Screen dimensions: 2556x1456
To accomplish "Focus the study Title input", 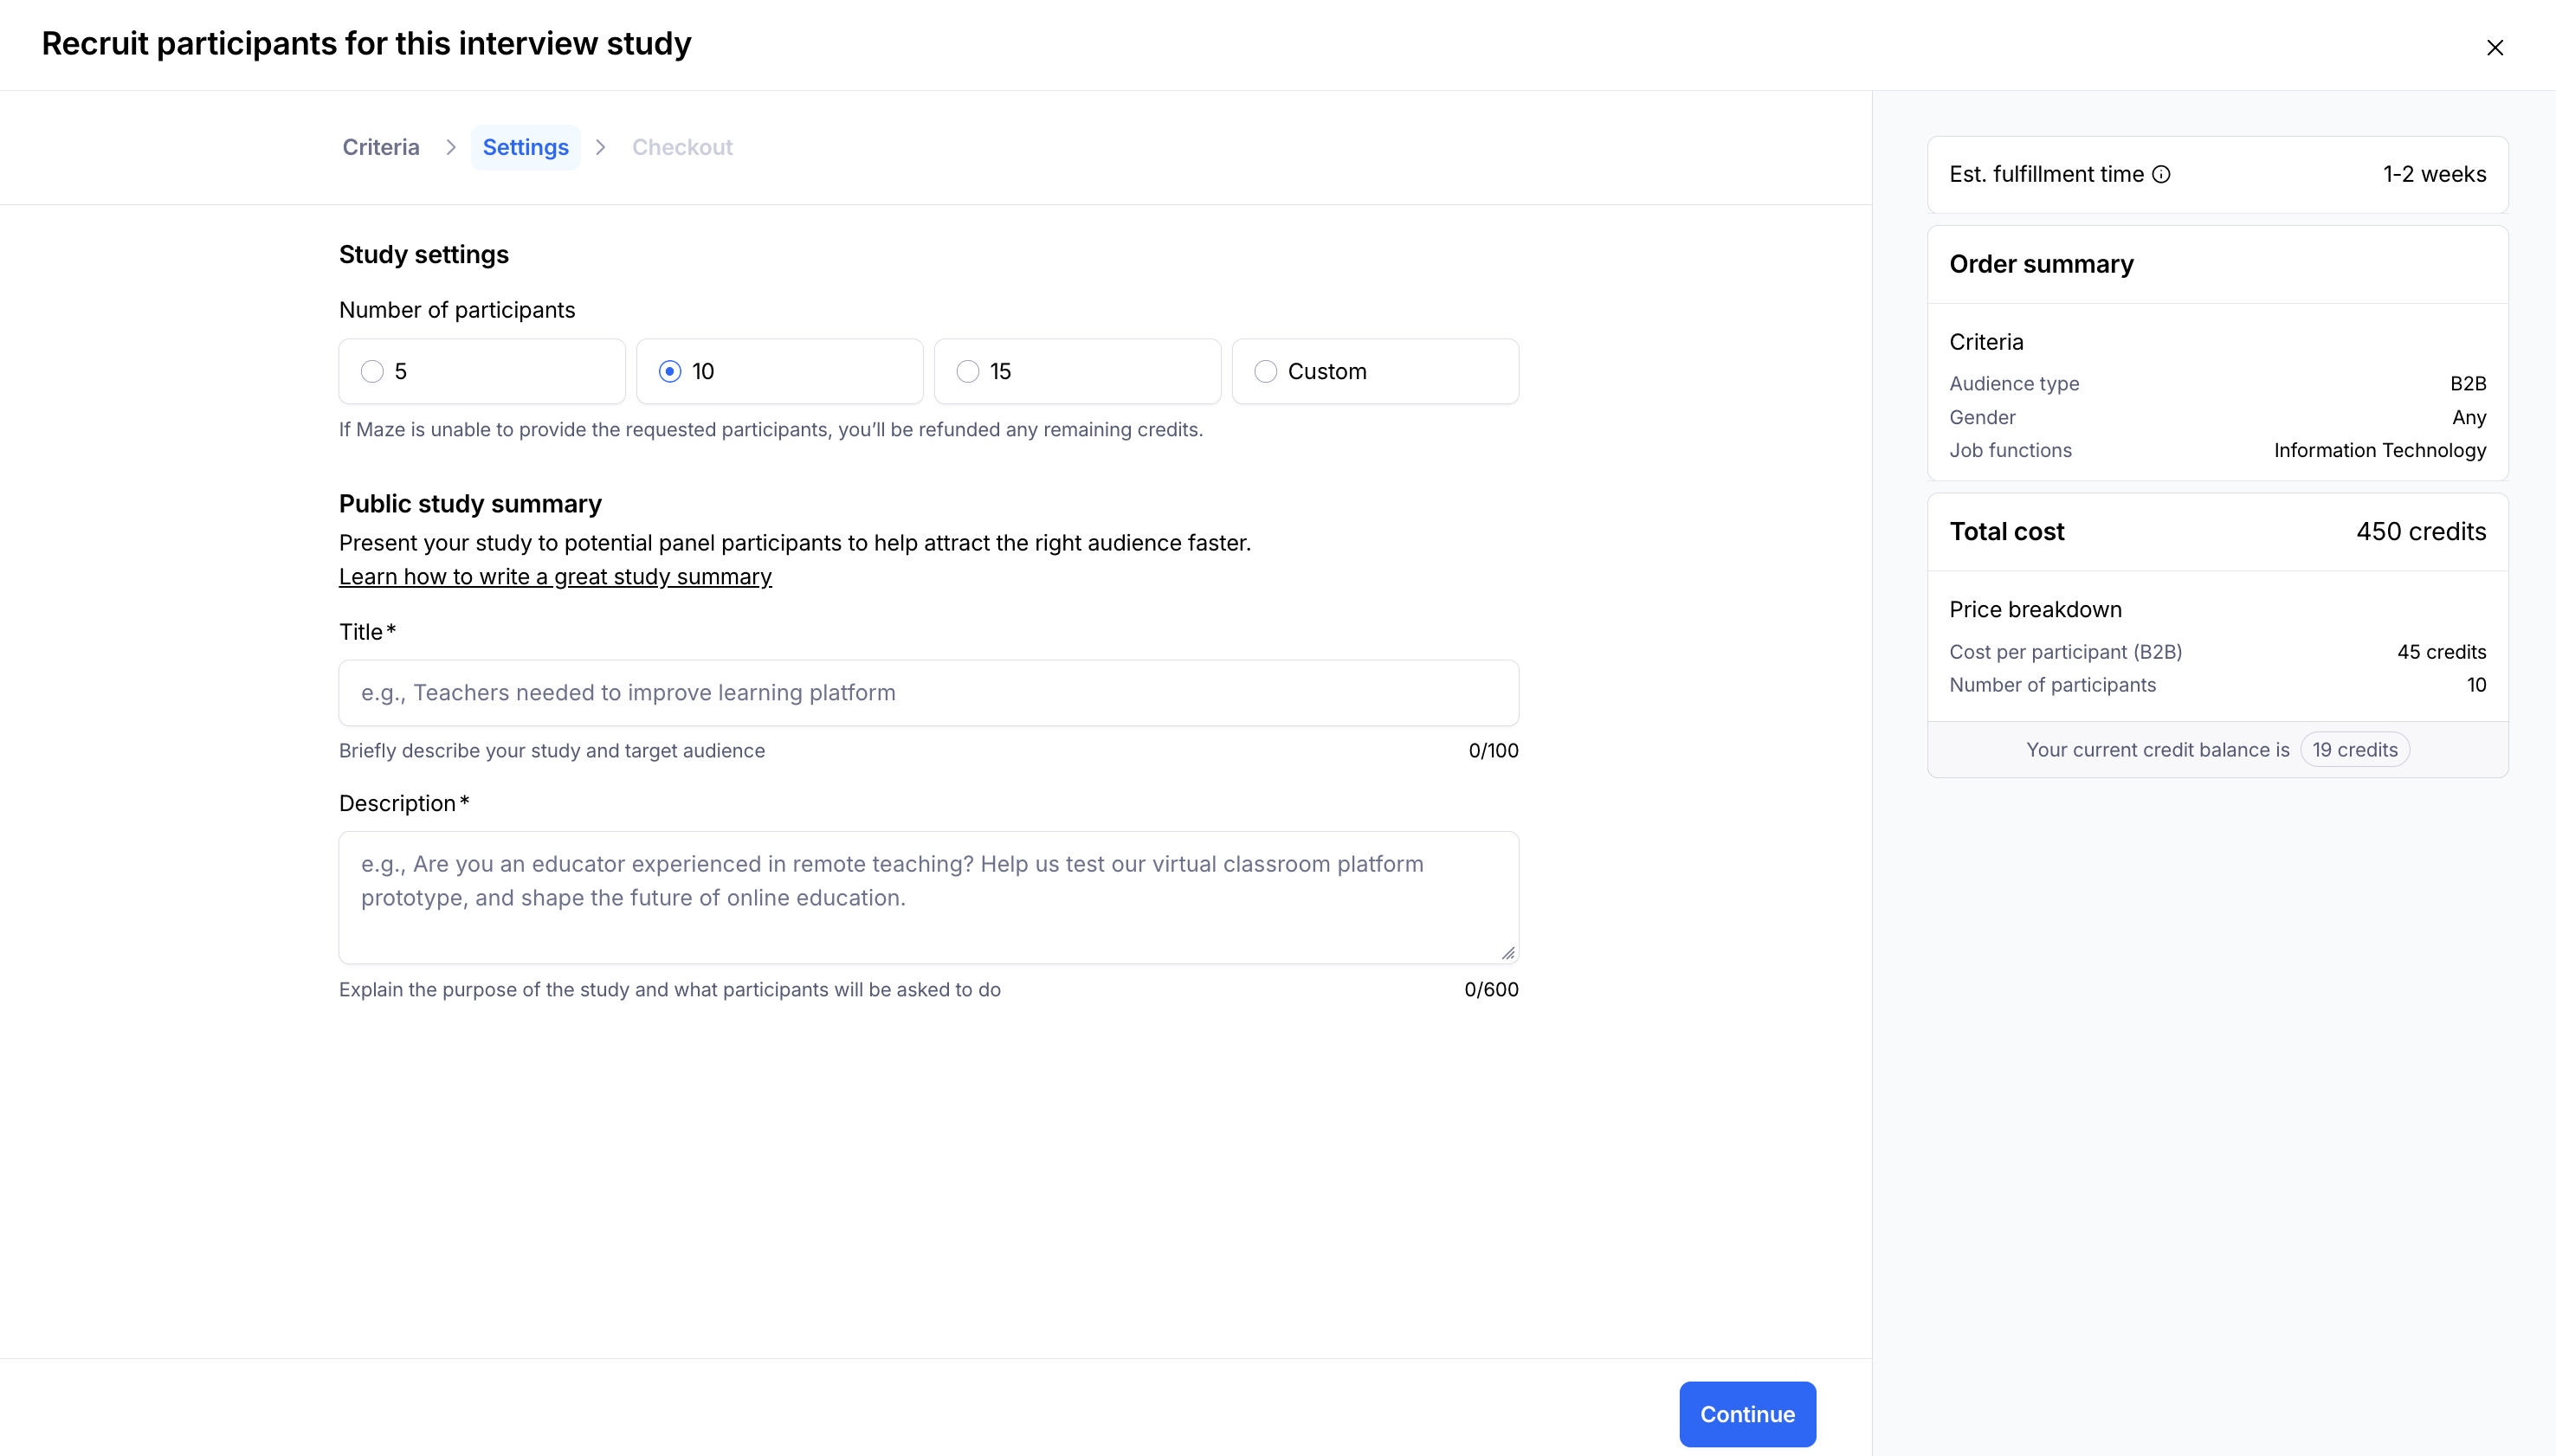I will click(x=928, y=693).
